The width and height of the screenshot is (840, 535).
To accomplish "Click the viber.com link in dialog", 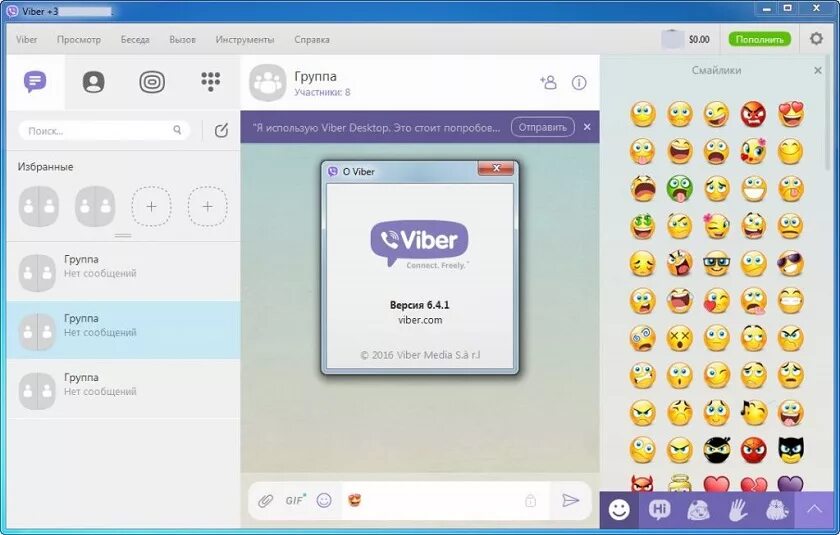I will pos(420,320).
